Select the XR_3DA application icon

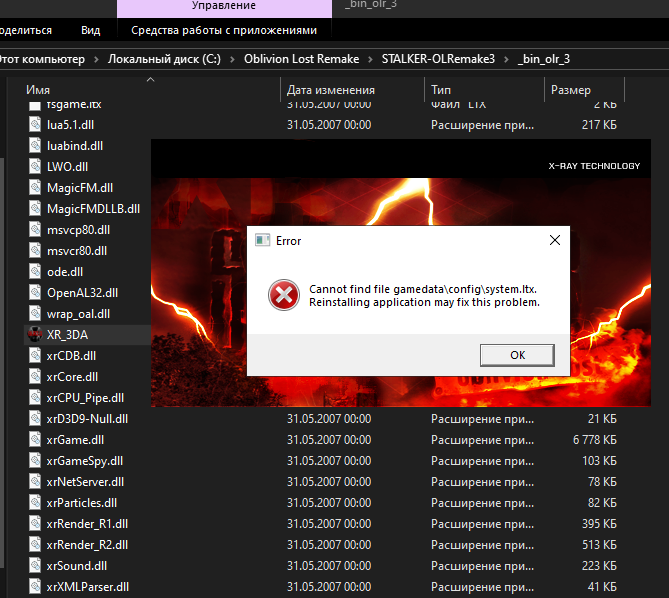35,335
